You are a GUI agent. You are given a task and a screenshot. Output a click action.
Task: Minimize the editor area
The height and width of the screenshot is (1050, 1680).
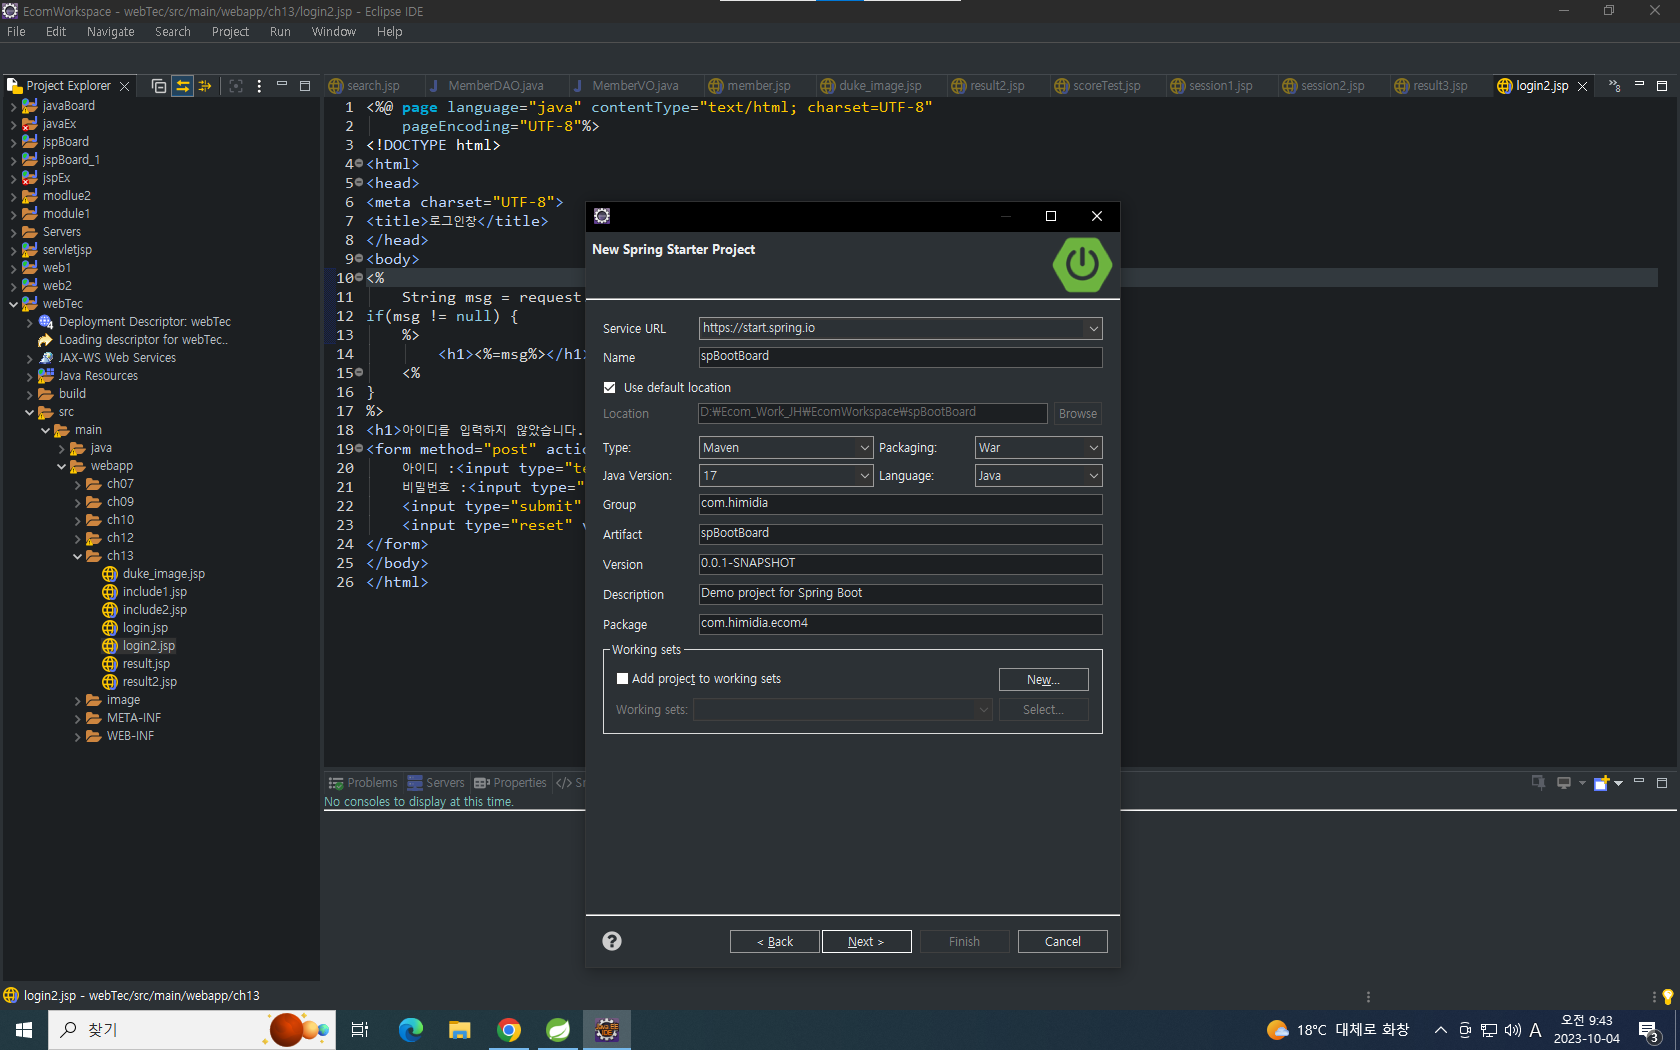1640,85
